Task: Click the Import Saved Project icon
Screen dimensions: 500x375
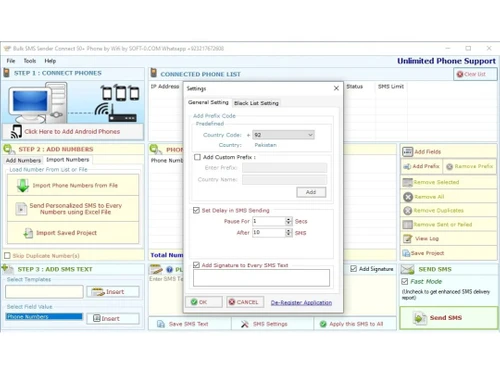Action: [28, 233]
